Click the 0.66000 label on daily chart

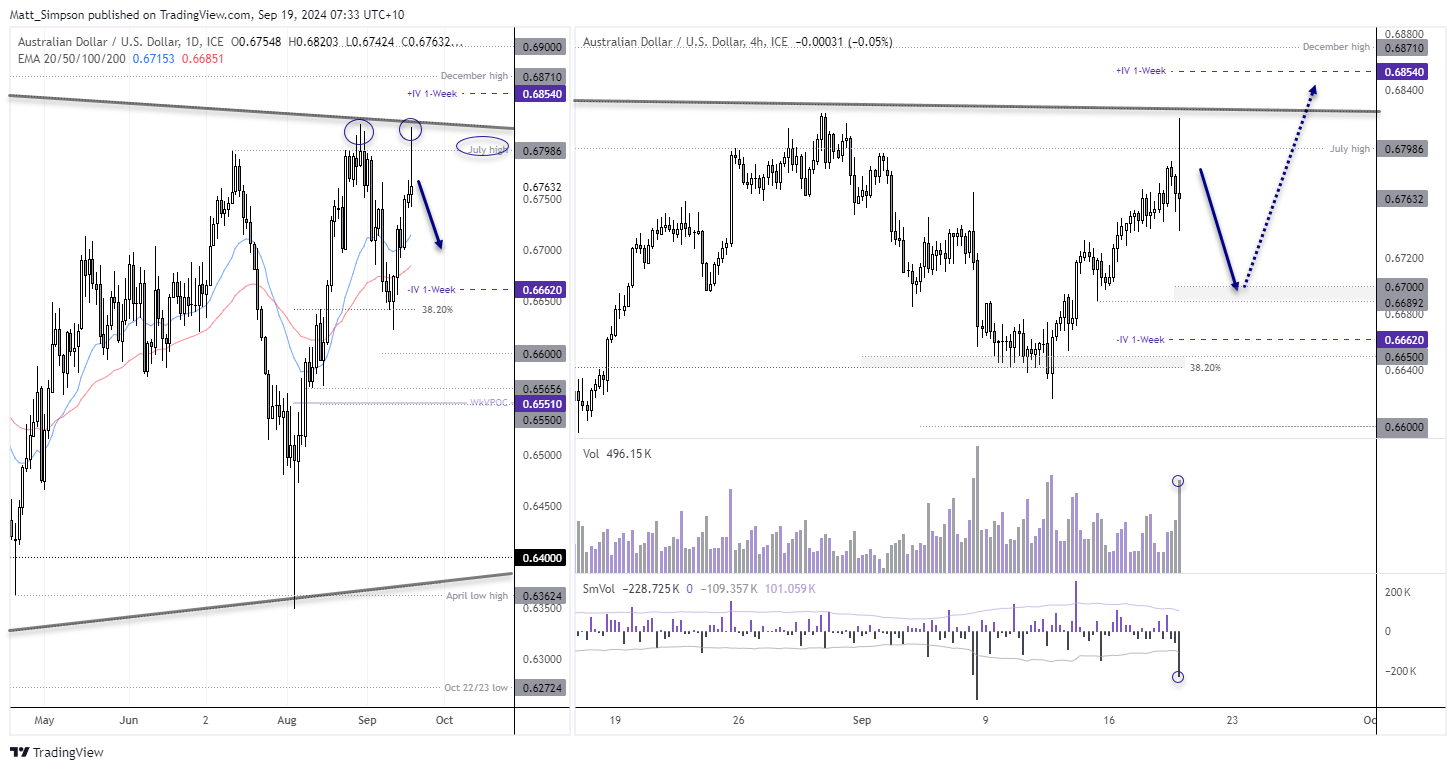point(541,353)
